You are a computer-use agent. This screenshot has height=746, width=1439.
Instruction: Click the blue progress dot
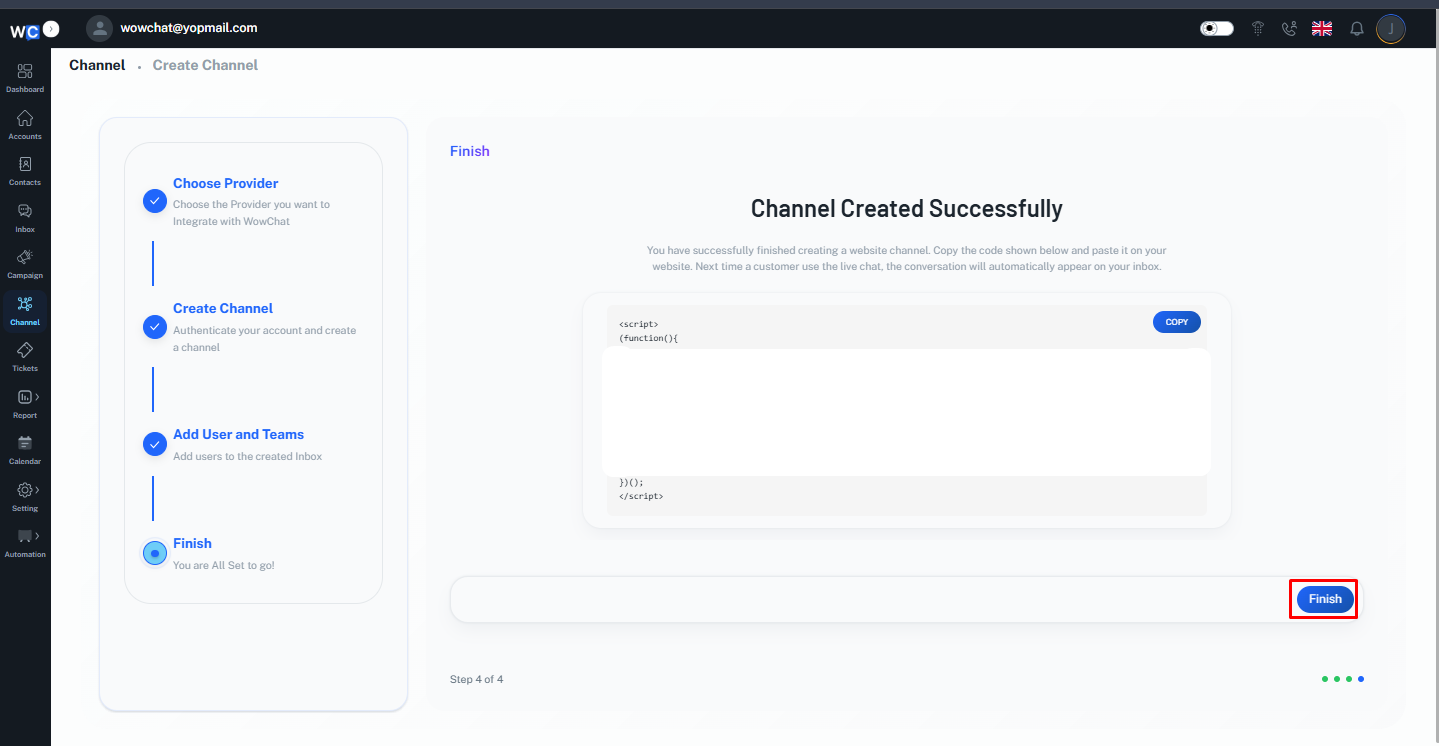coord(1361,679)
